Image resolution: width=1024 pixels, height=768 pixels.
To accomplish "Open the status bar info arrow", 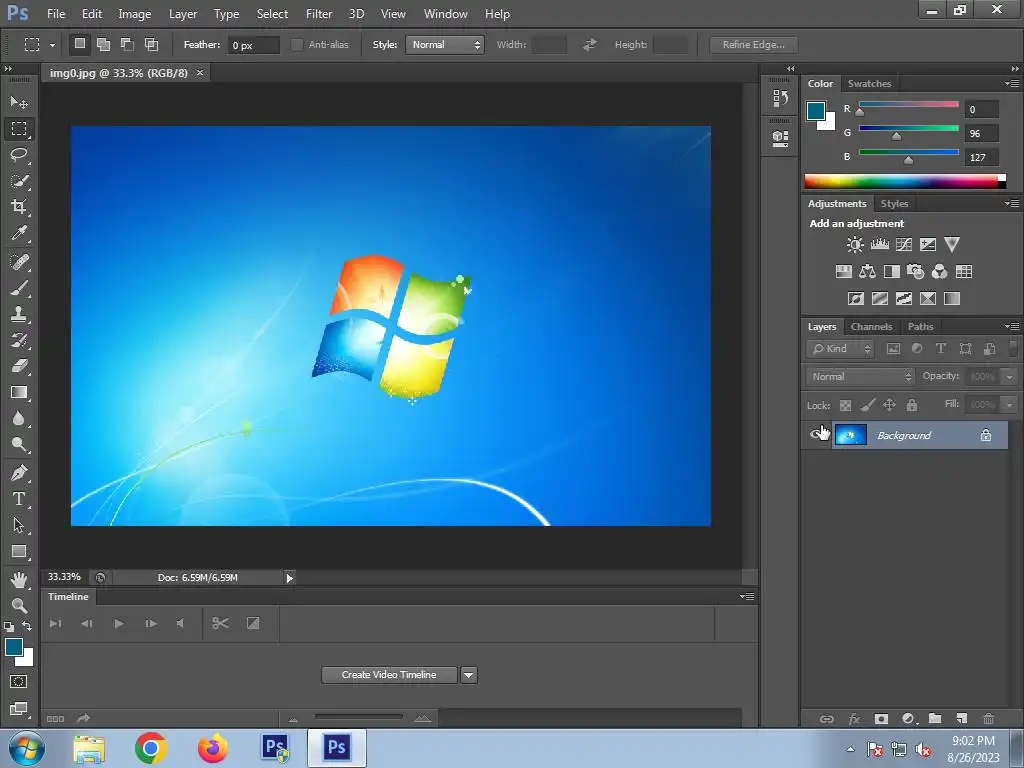I will [289, 577].
